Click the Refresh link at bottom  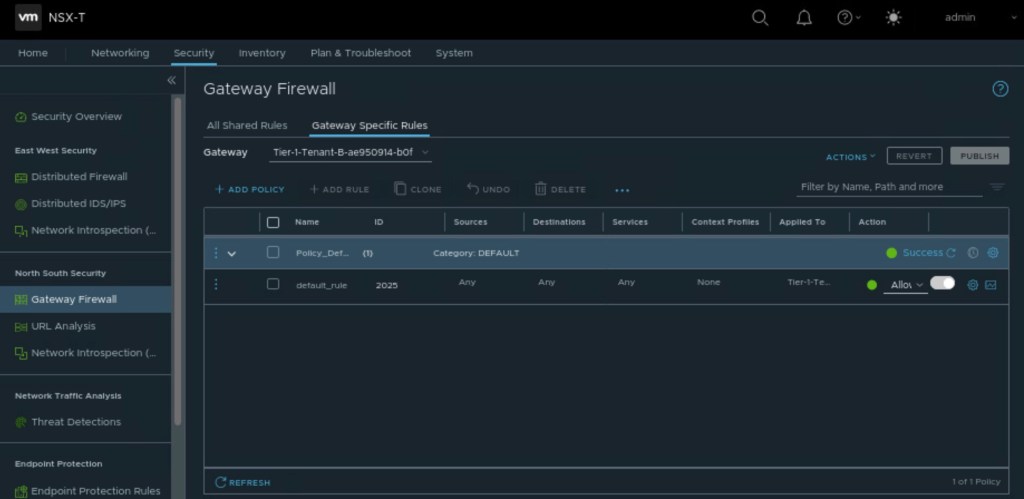243,482
